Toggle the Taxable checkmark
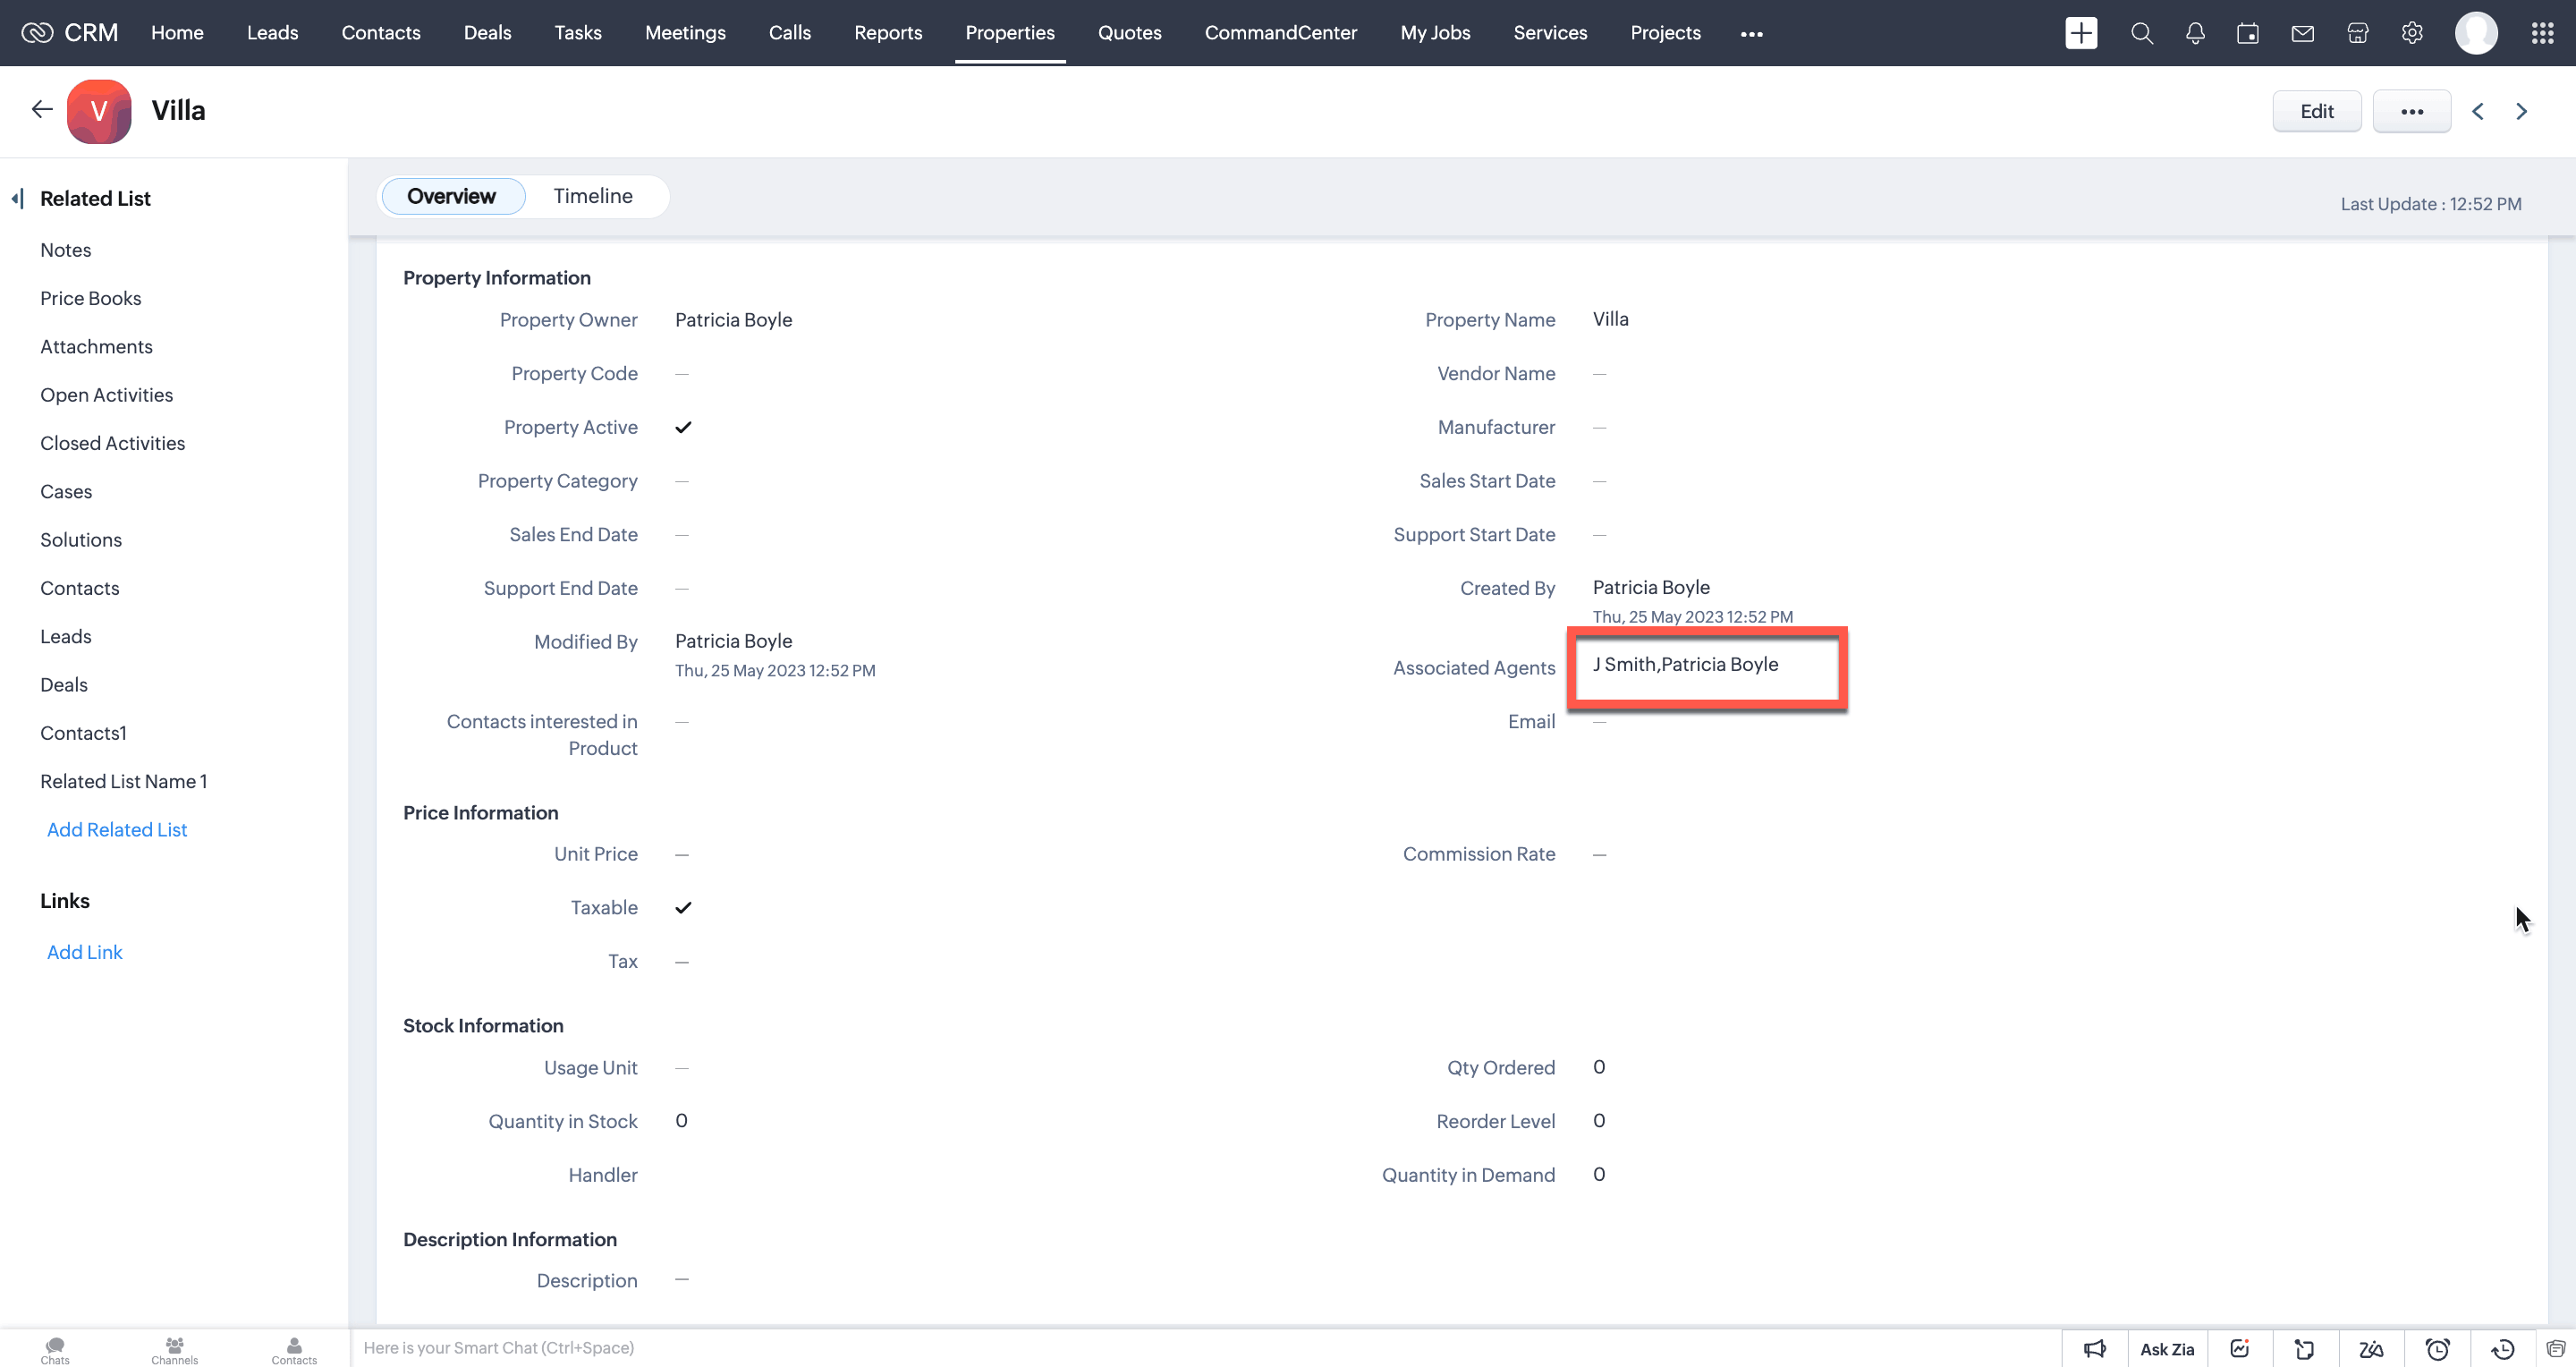This screenshot has width=2576, height=1367. coord(683,907)
